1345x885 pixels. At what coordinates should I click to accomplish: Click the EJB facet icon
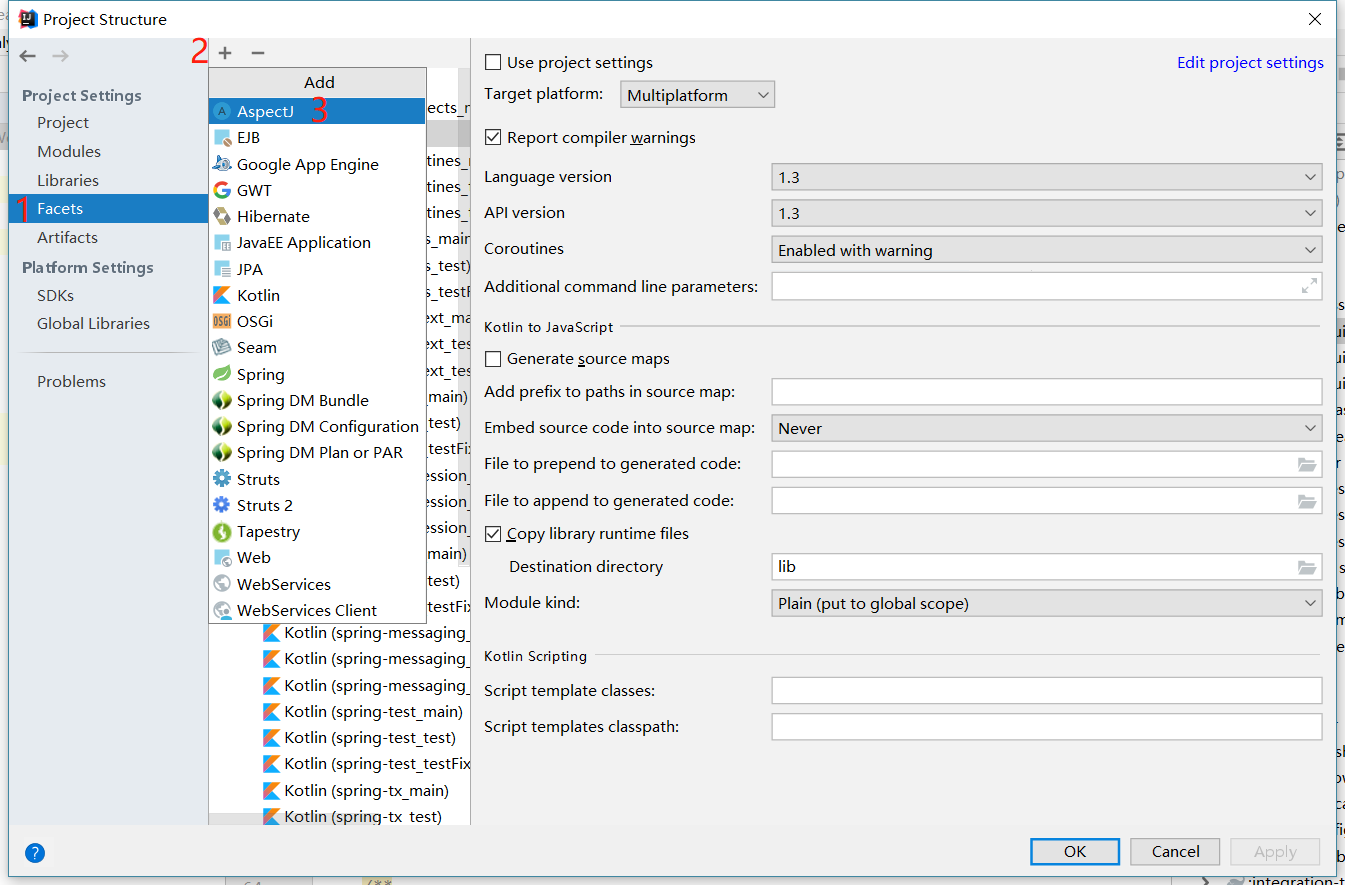[222, 137]
